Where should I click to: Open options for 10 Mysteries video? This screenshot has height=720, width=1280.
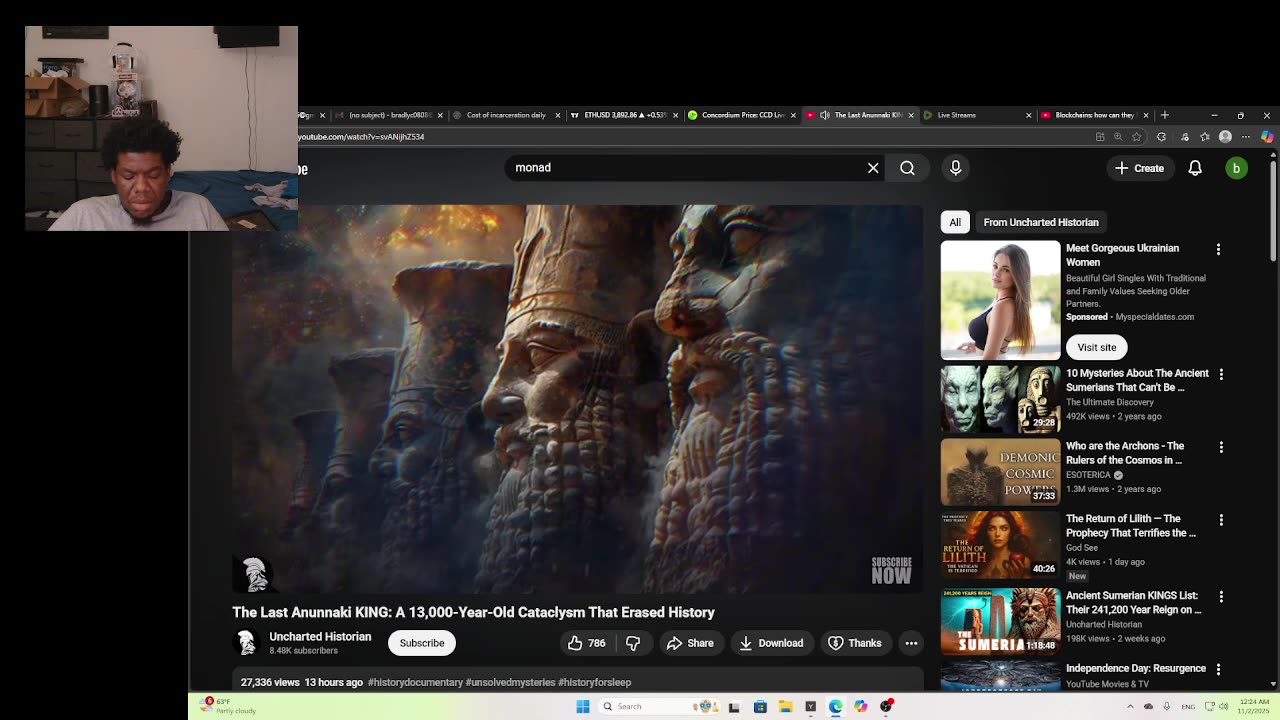pos(1221,374)
